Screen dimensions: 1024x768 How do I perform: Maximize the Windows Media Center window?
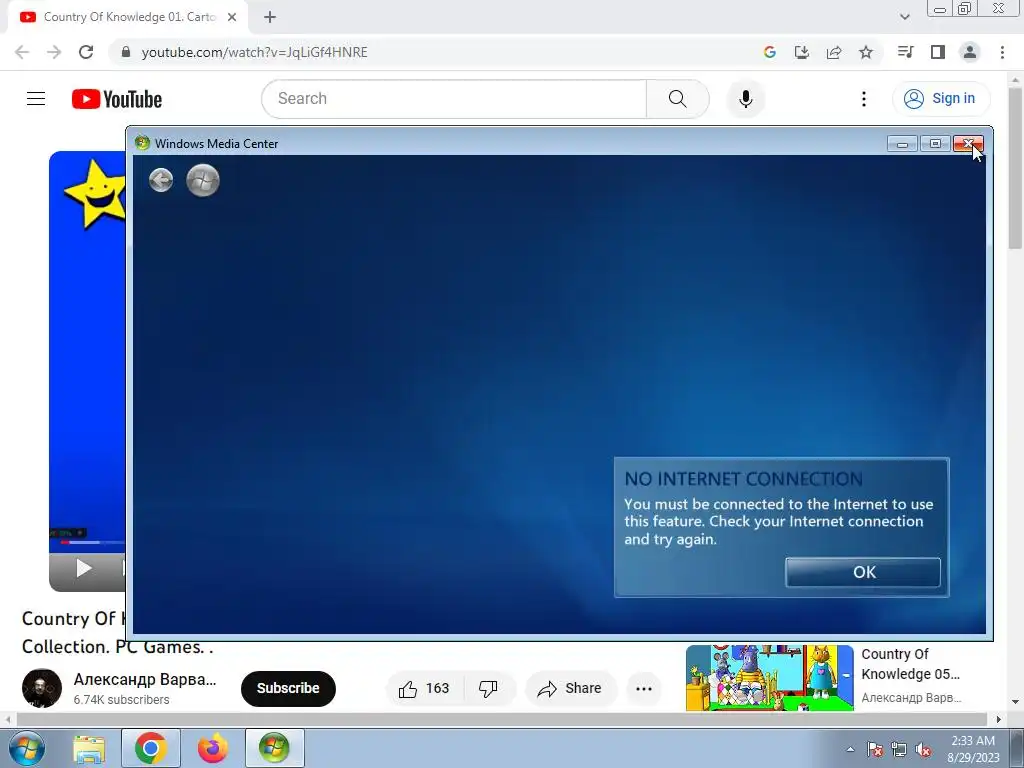click(935, 144)
